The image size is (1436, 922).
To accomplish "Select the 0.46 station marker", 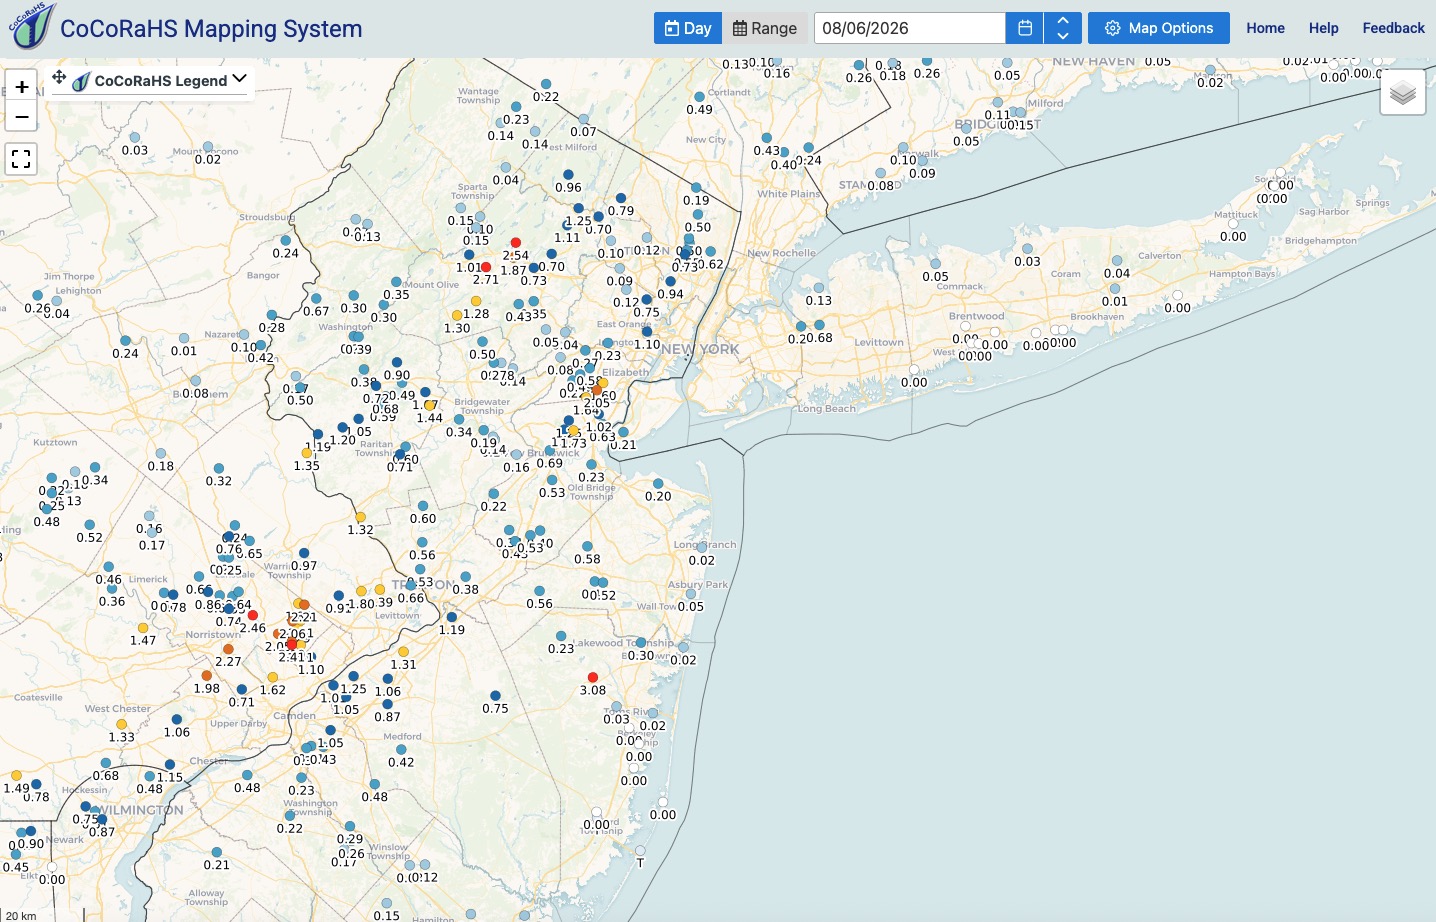I will [109, 567].
